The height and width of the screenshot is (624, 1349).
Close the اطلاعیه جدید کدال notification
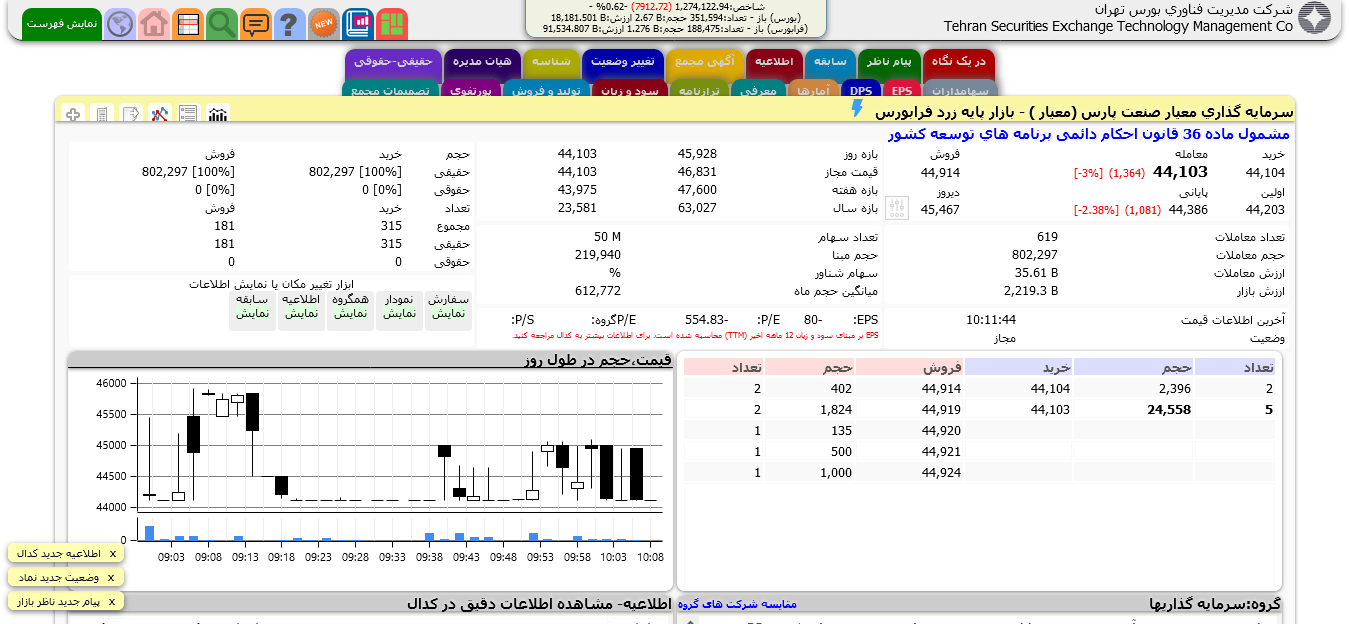(x=113, y=553)
